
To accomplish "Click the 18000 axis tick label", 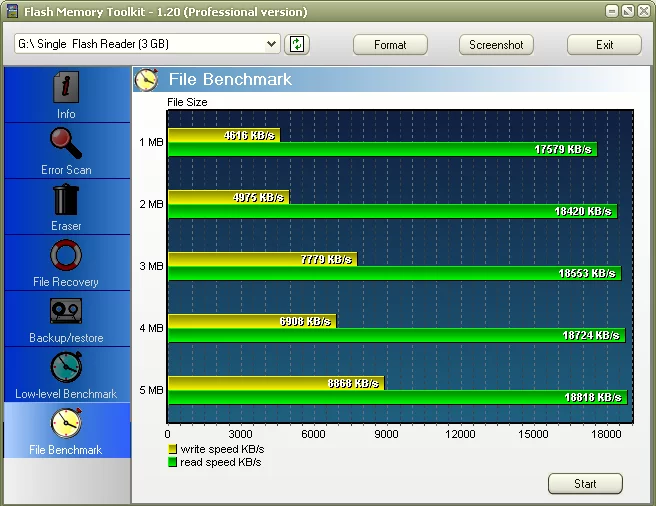I will (x=606, y=434).
